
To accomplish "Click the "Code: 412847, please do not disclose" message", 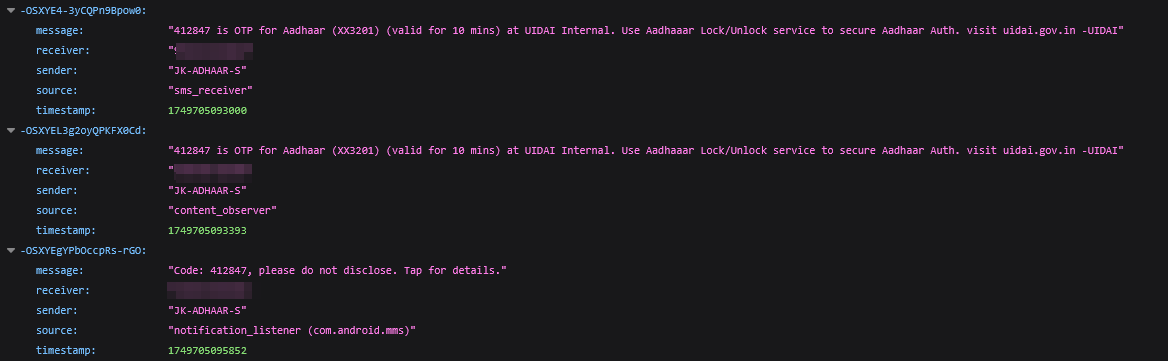I will pos(337,270).
